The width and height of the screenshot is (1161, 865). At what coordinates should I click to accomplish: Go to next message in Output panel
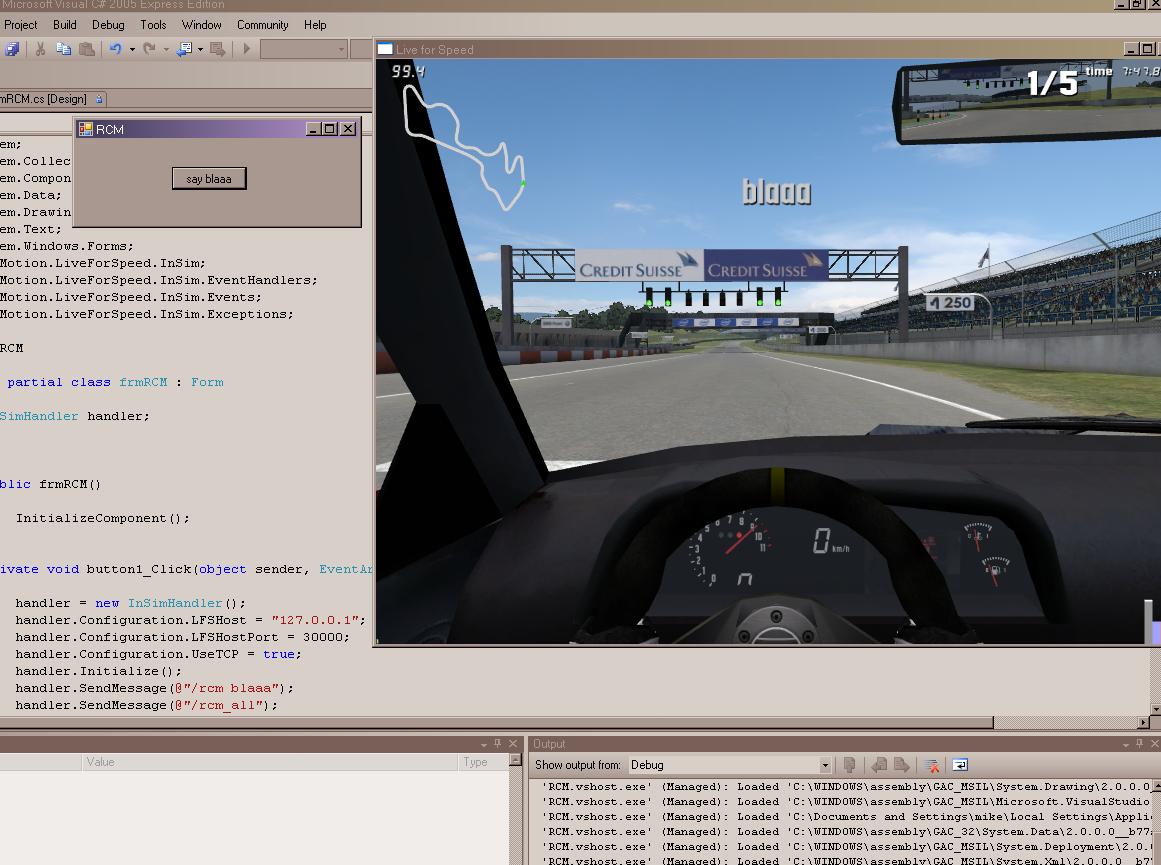click(901, 765)
